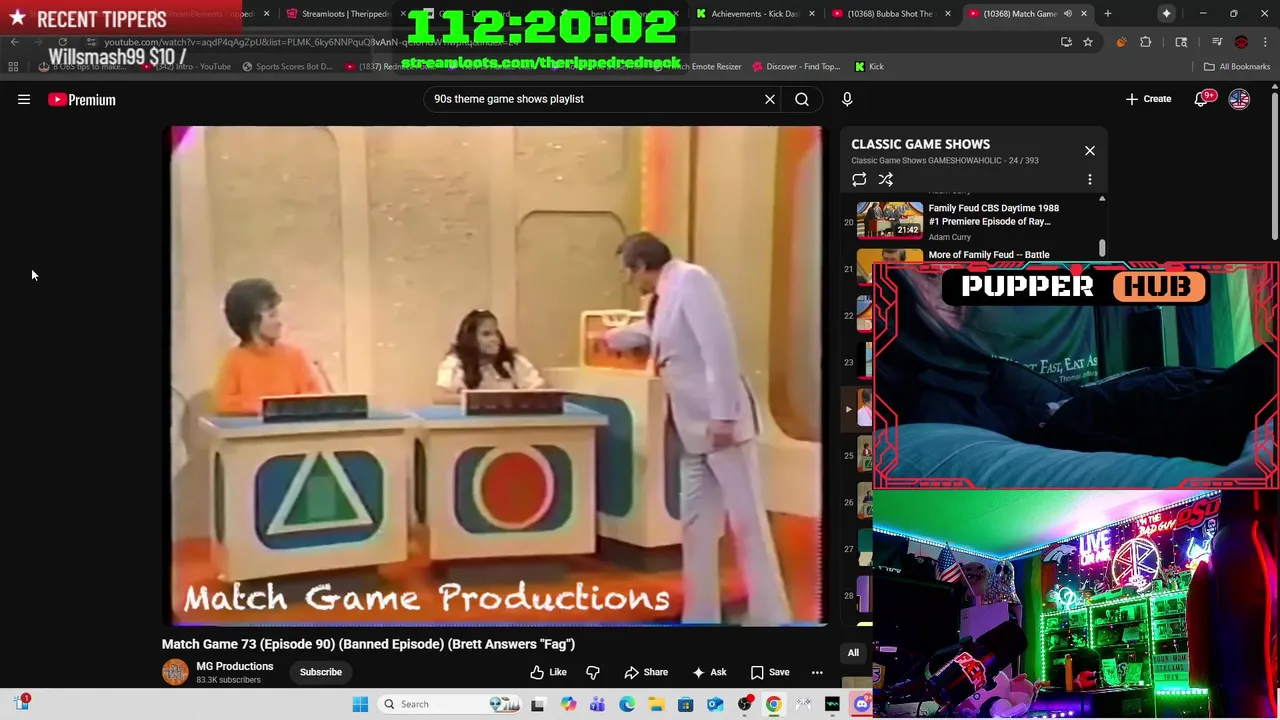Open the Create menu

click(1148, 99)
